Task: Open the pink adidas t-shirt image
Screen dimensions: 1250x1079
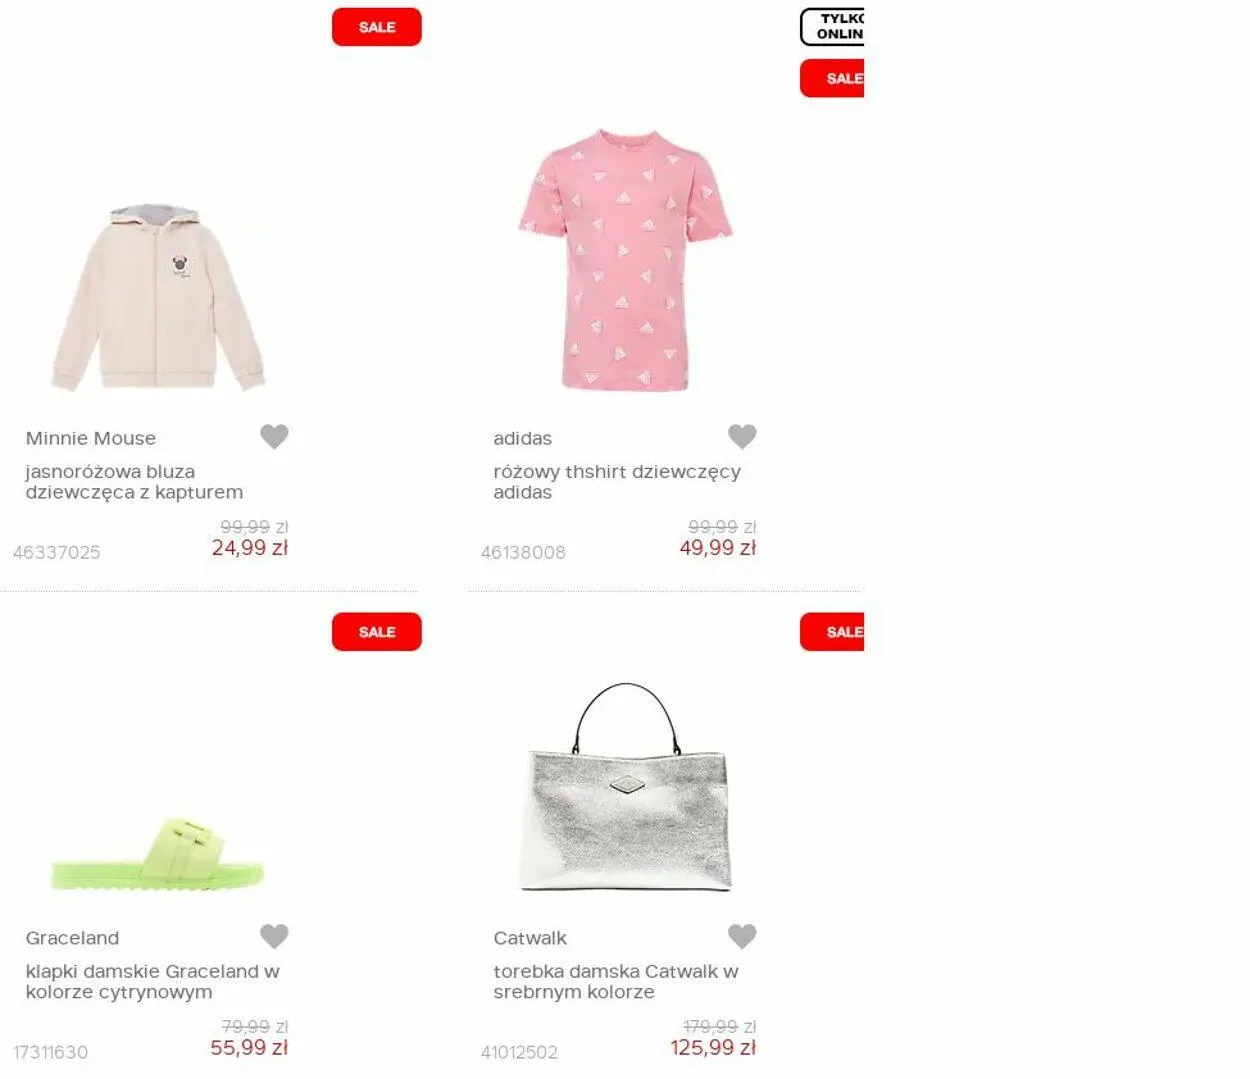Action: (x=625, y=260)
